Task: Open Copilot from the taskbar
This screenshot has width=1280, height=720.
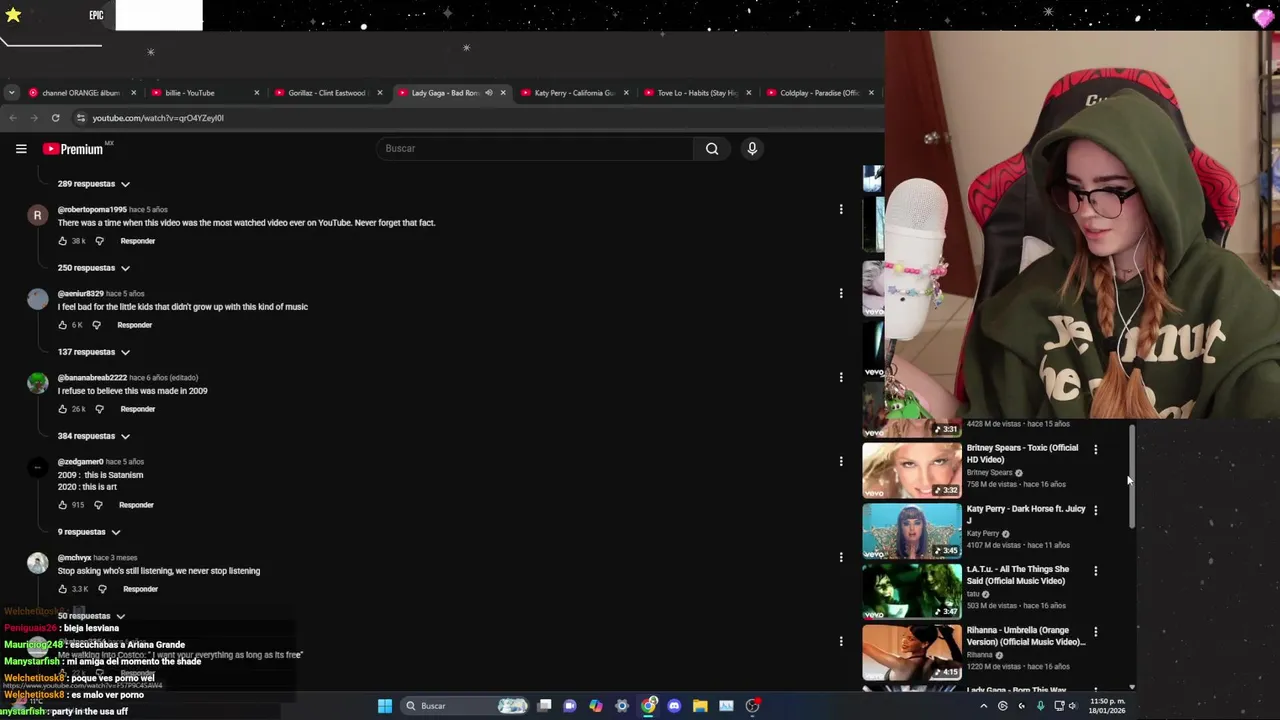Action: coord(596,706)
